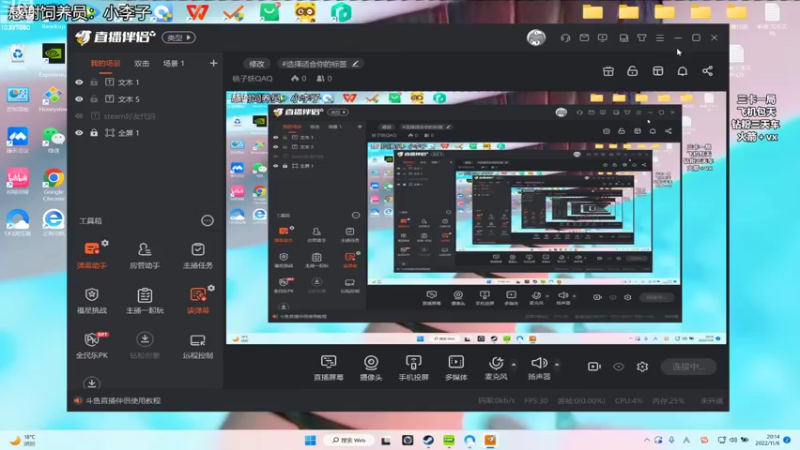Toggle lock on 文本 1 layer
The image size is (800, 450).
click(94, 82)
